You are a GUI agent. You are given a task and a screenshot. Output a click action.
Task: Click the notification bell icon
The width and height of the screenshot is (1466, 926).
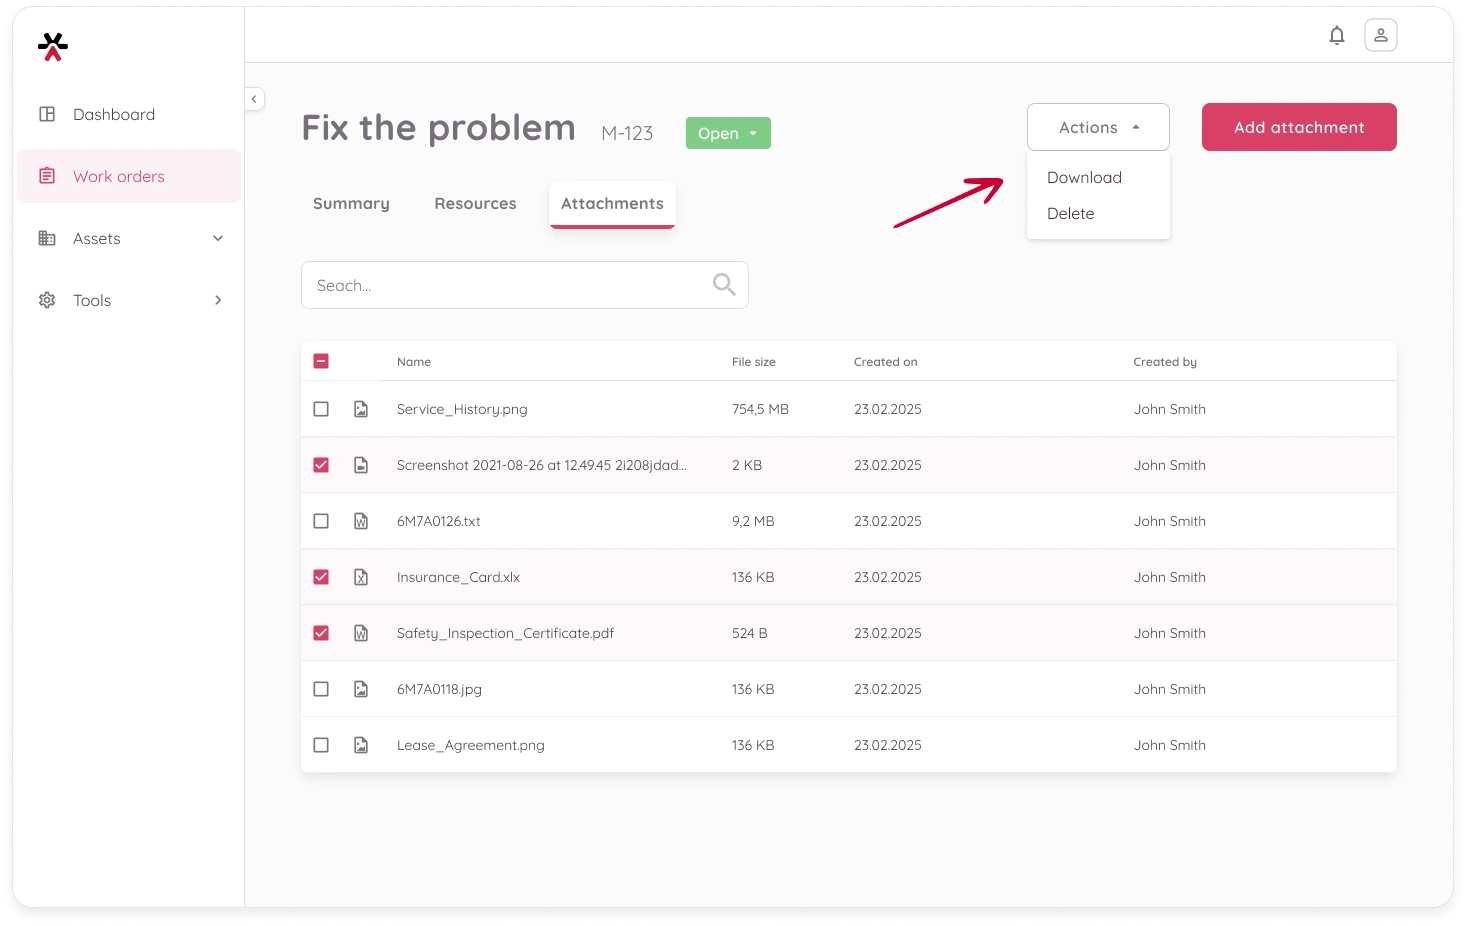tap(1336, 36)
